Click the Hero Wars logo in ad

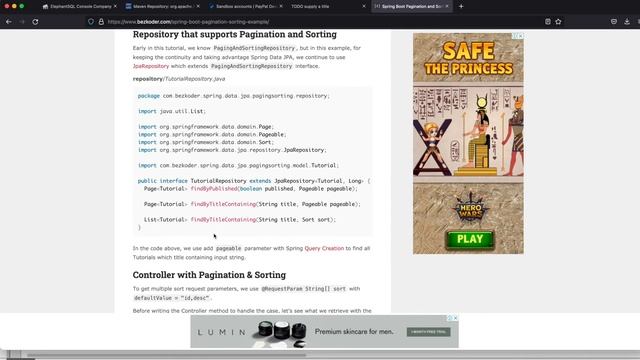(x=470, y=208)
